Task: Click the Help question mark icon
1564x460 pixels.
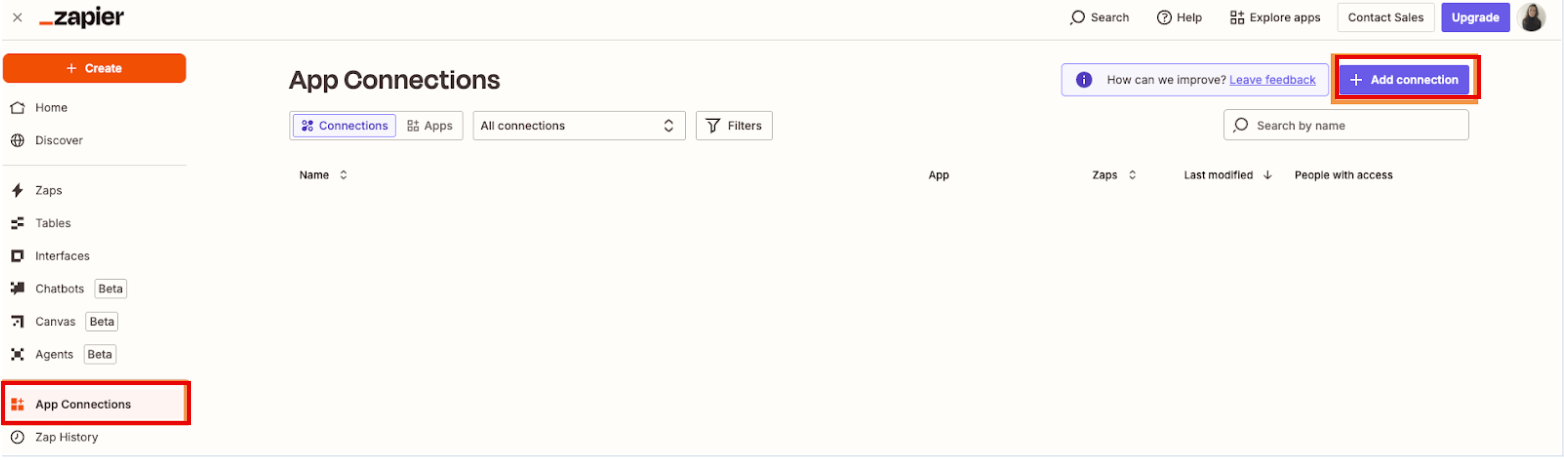Action: click(1164, 18)
